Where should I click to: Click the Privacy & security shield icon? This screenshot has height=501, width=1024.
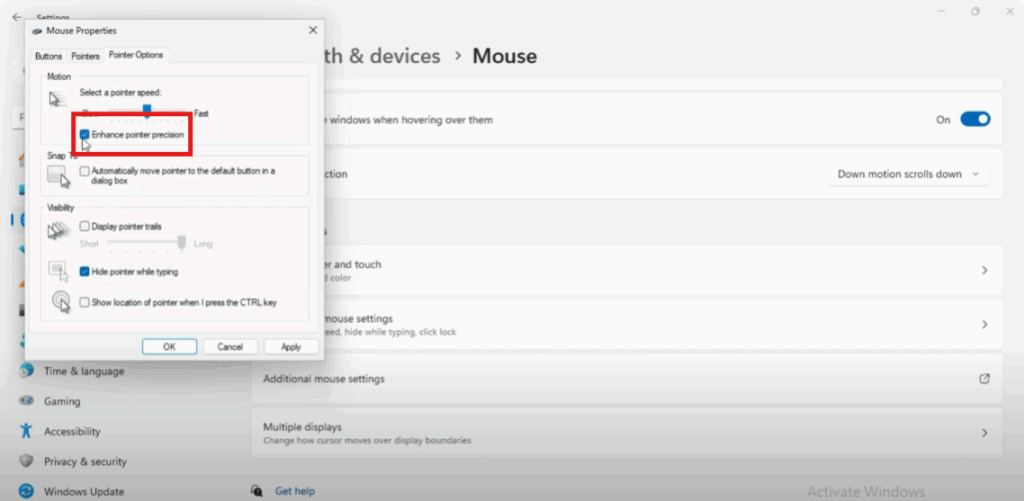pyautogui.click(x=26, y=461)
